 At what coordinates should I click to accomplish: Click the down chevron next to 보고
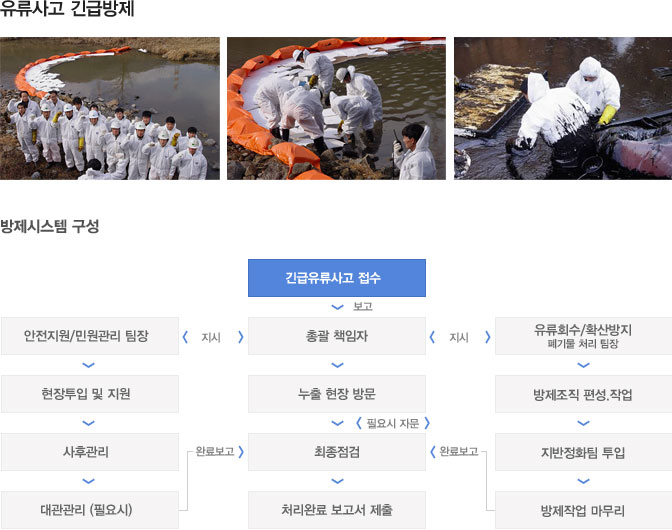click(337, 307)
